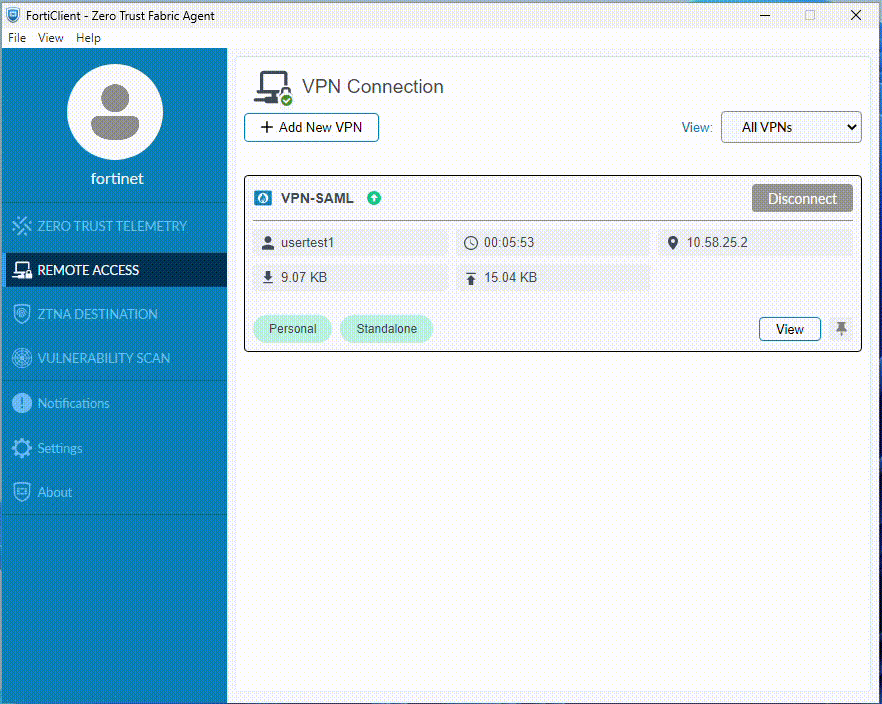Image resolution: width=882 pixels, height=704 pixels.
Task: Click the VPN-SAML connection name
Action: point(317,198)
